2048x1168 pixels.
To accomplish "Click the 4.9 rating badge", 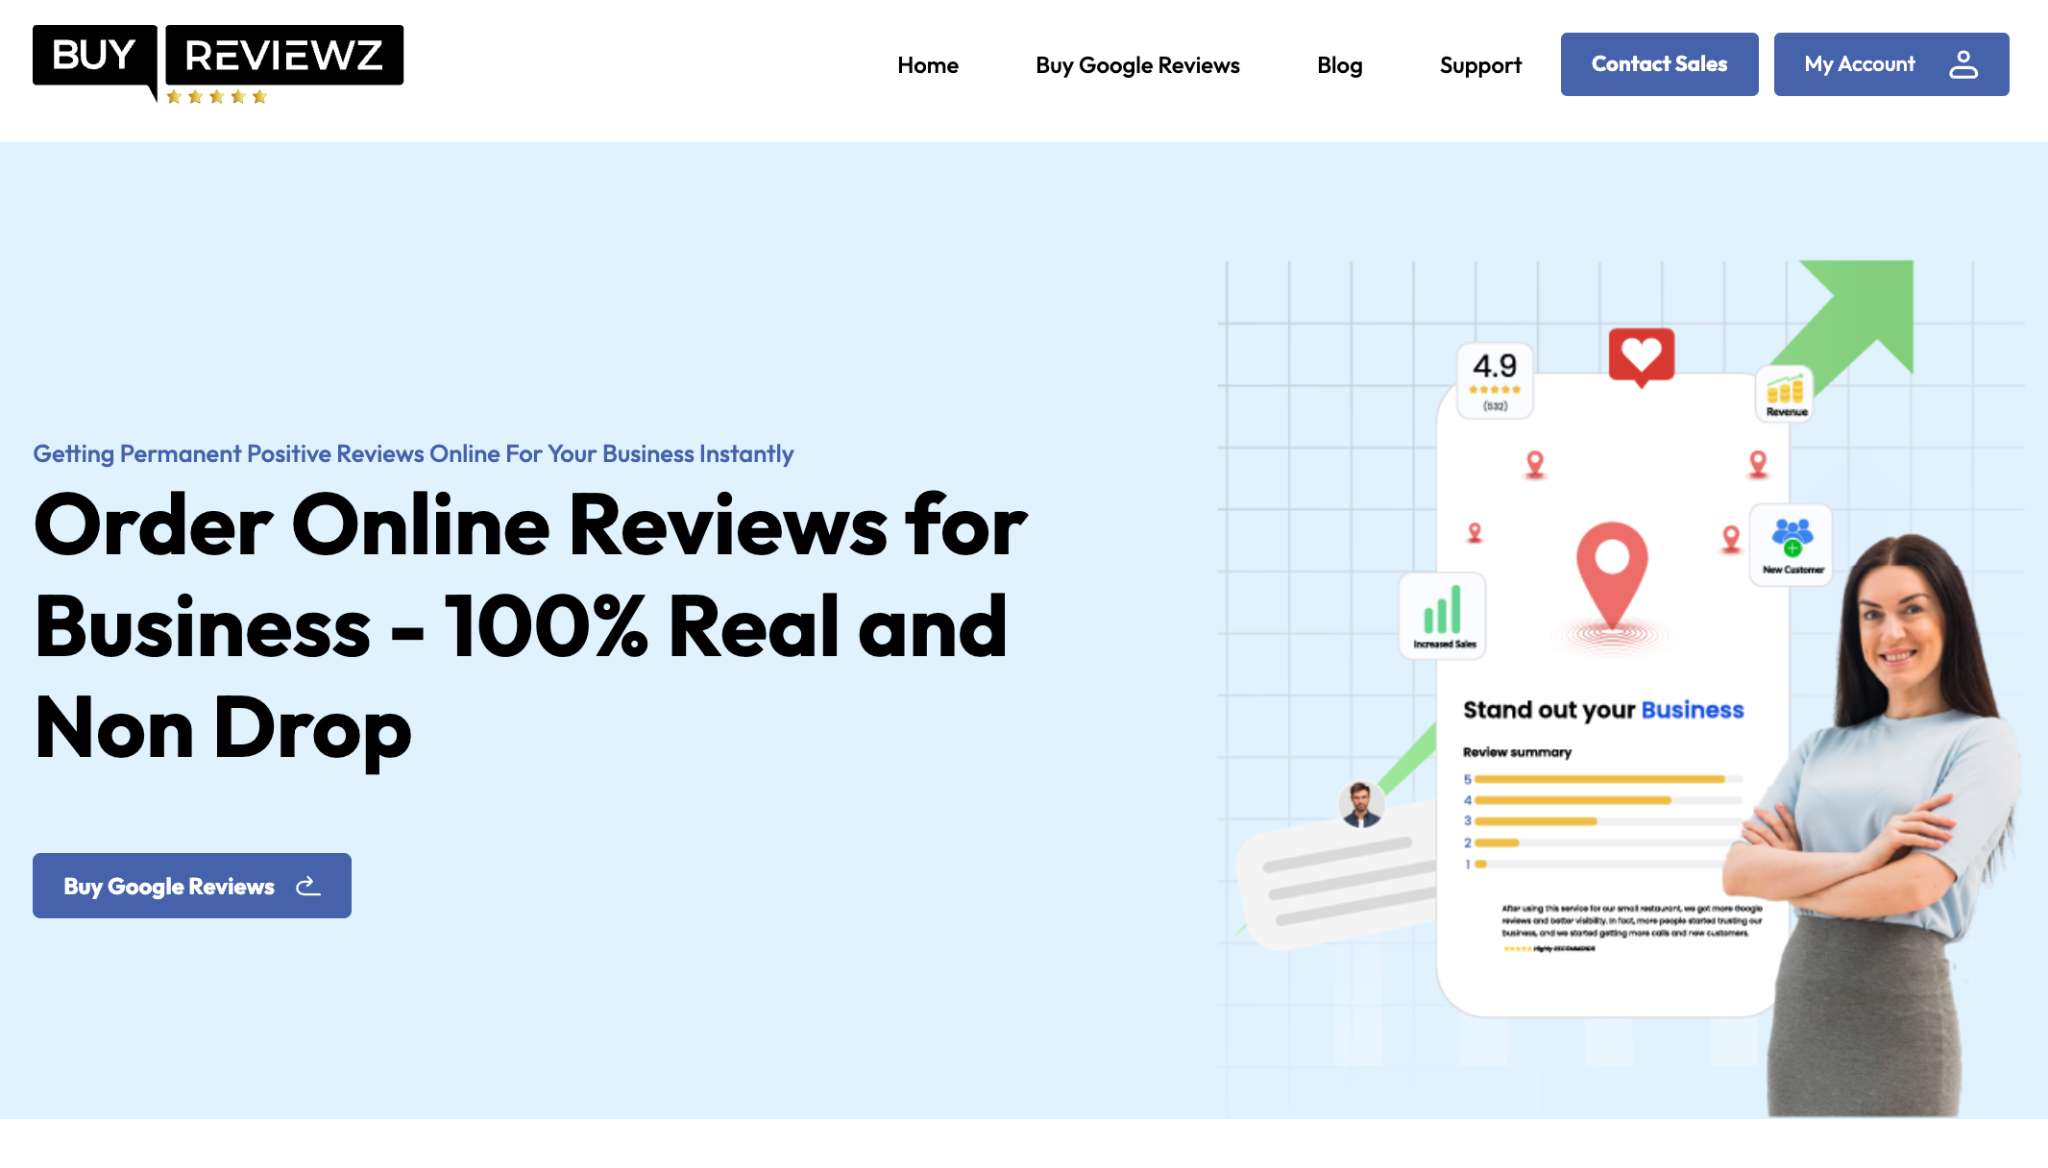I will pyautogui.click(x=1495, y=380).
